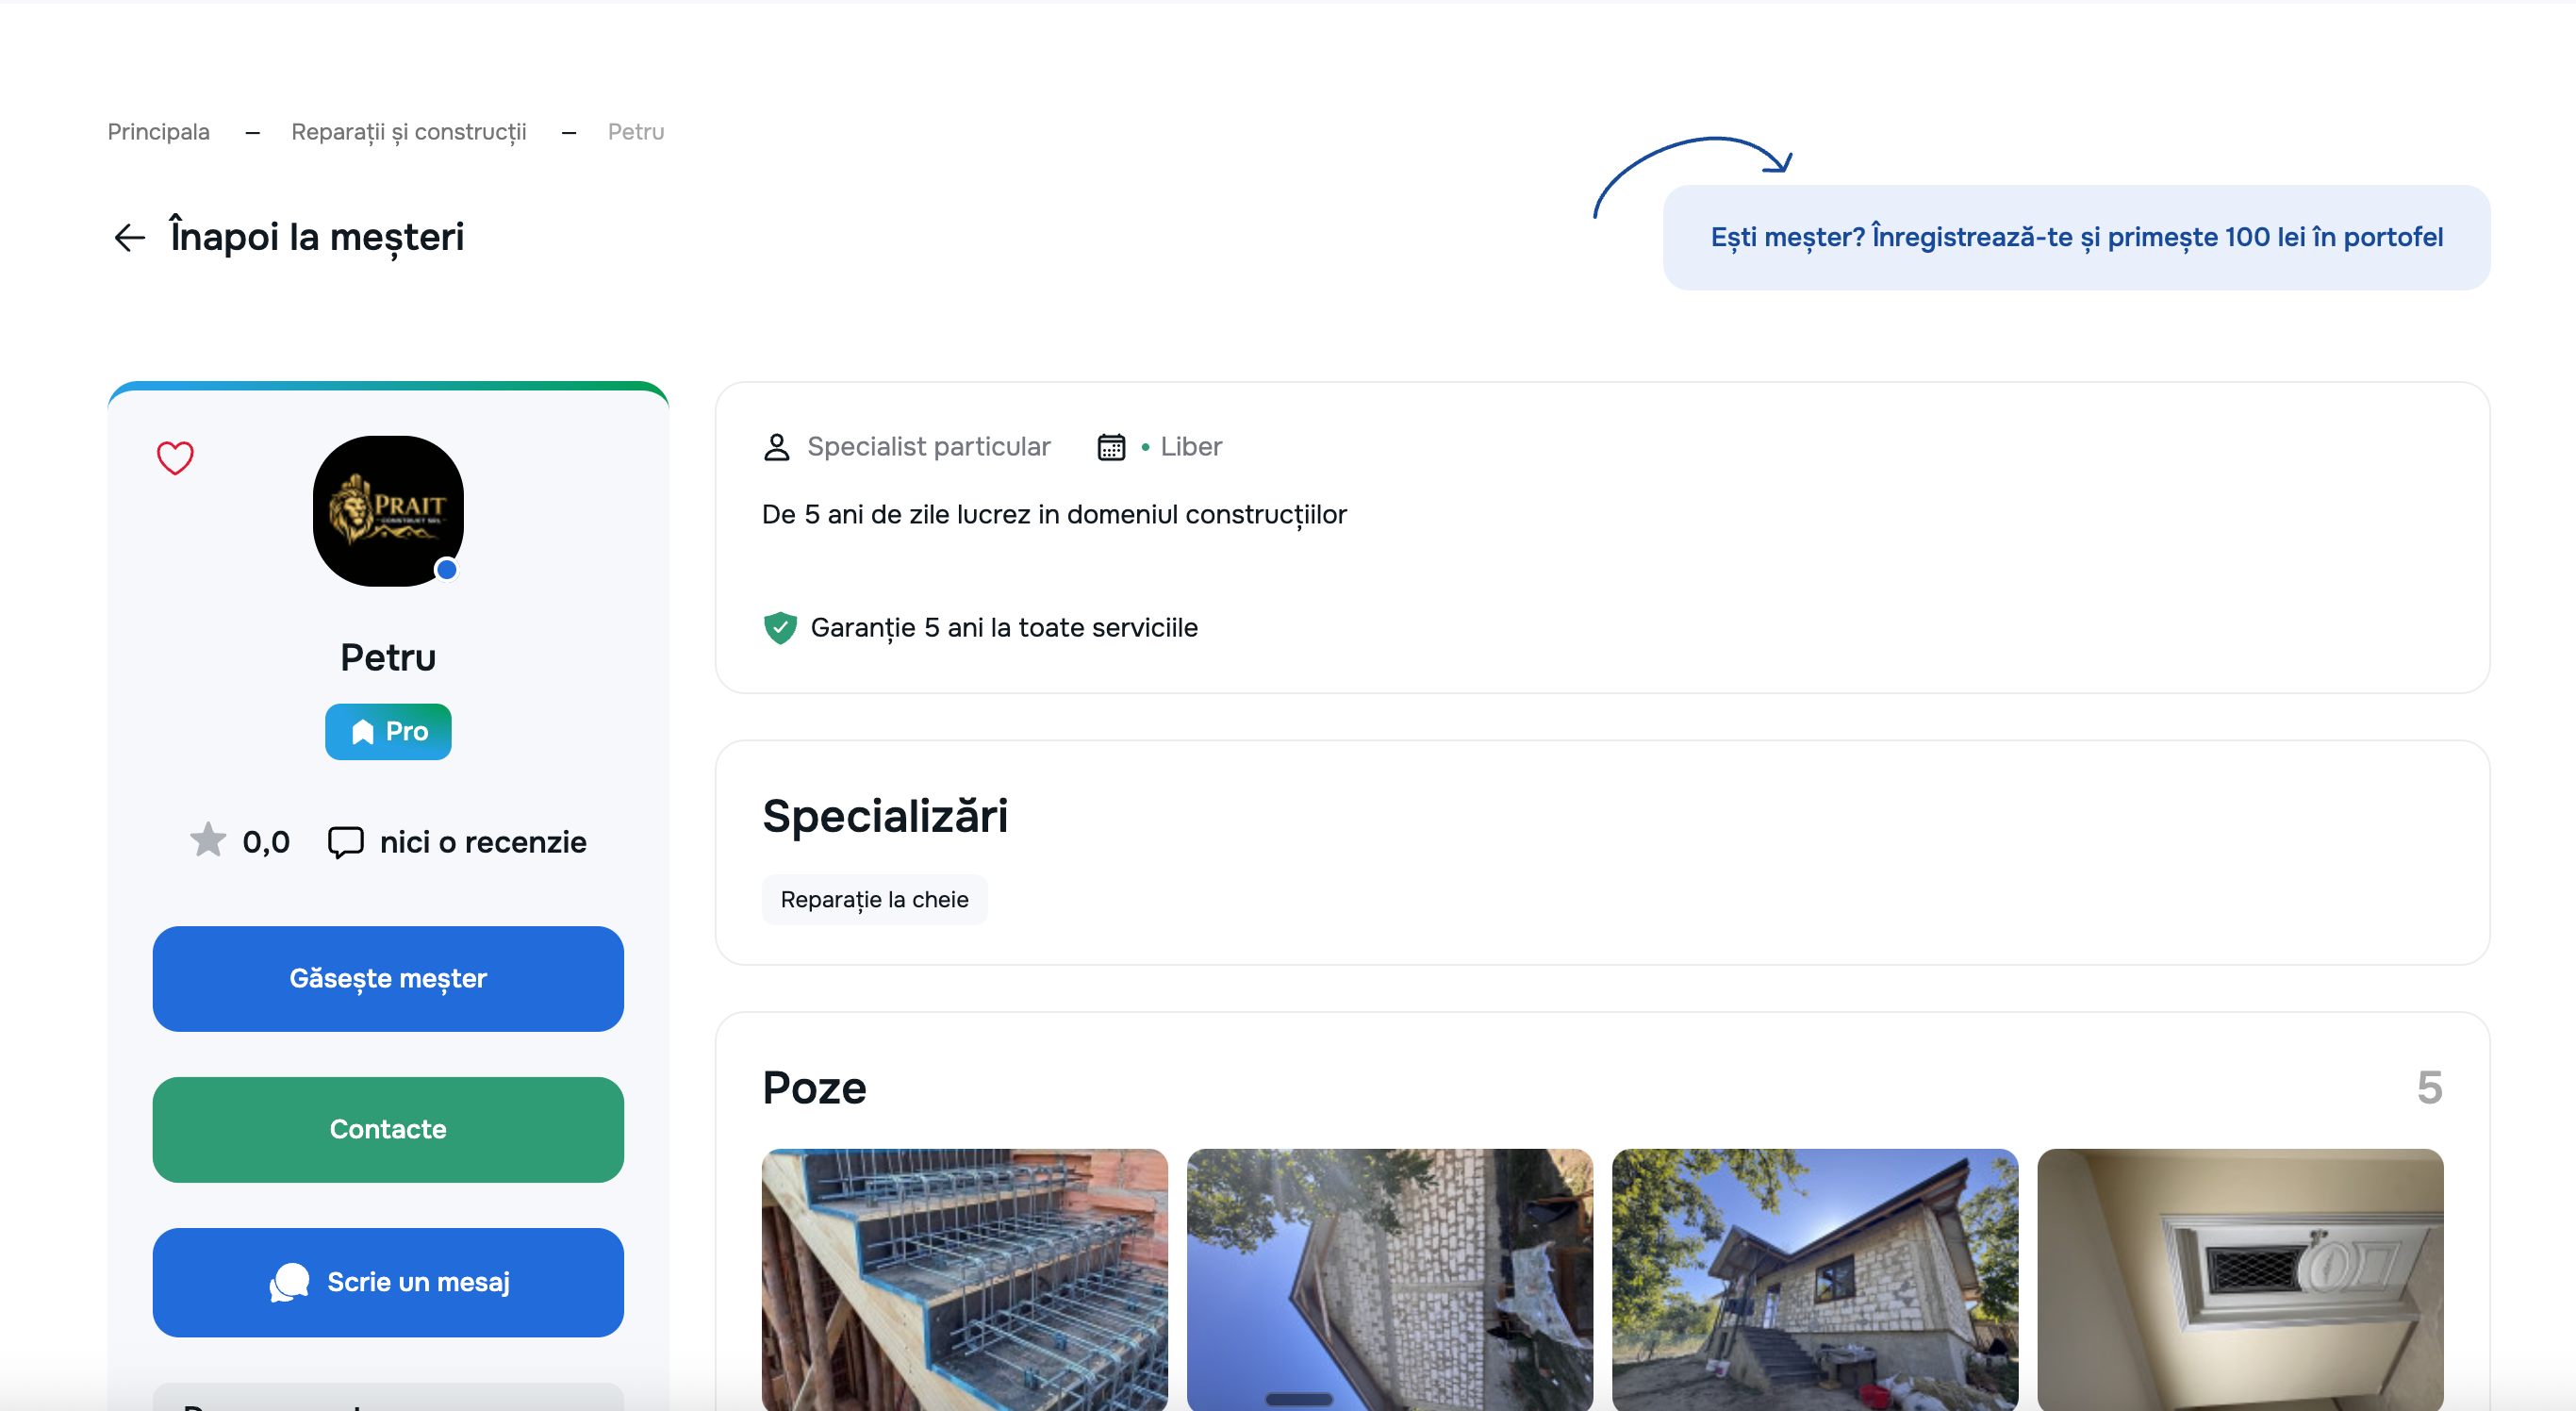The height and width of the screenshot is (1411, 2576).
Task: Click the green guarantee shield icon
Action: 780,628
